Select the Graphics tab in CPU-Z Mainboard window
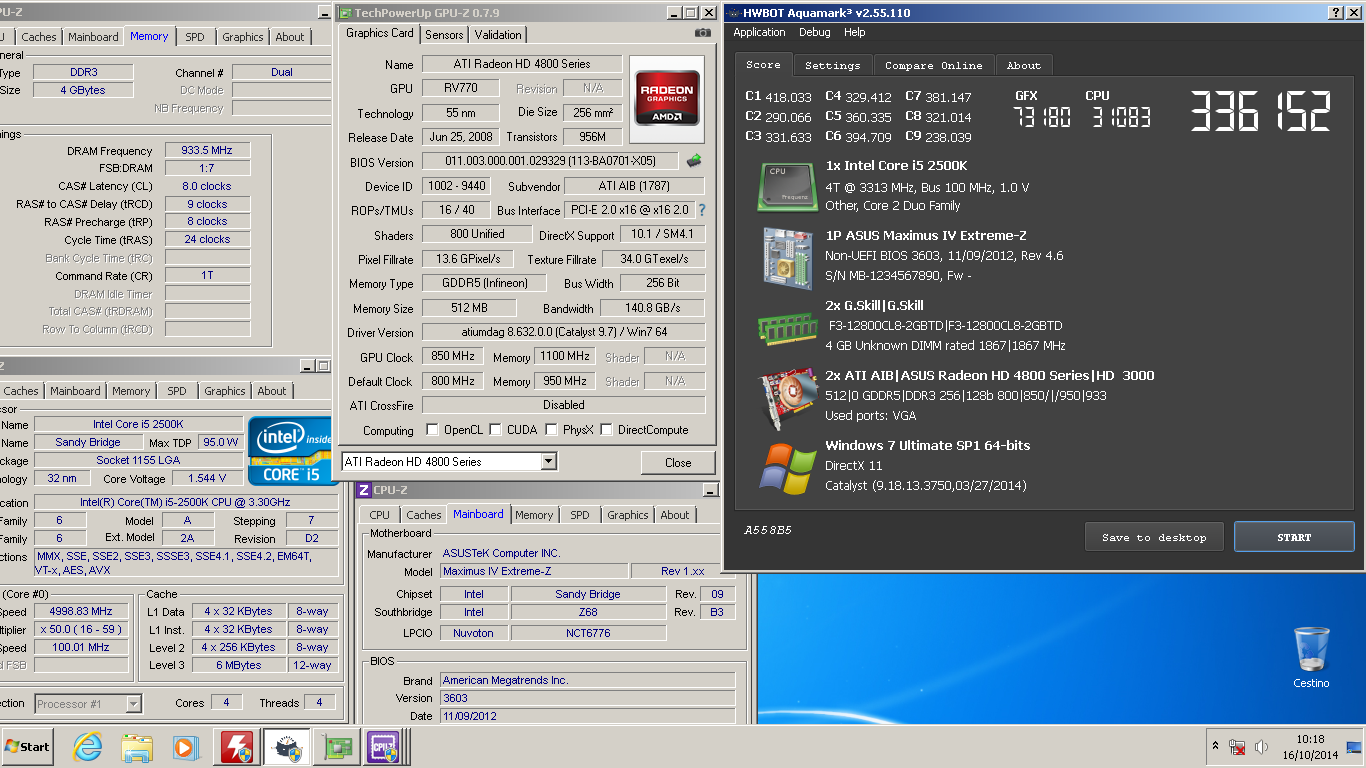This screenshot has width=1366, height=768. 628,515
